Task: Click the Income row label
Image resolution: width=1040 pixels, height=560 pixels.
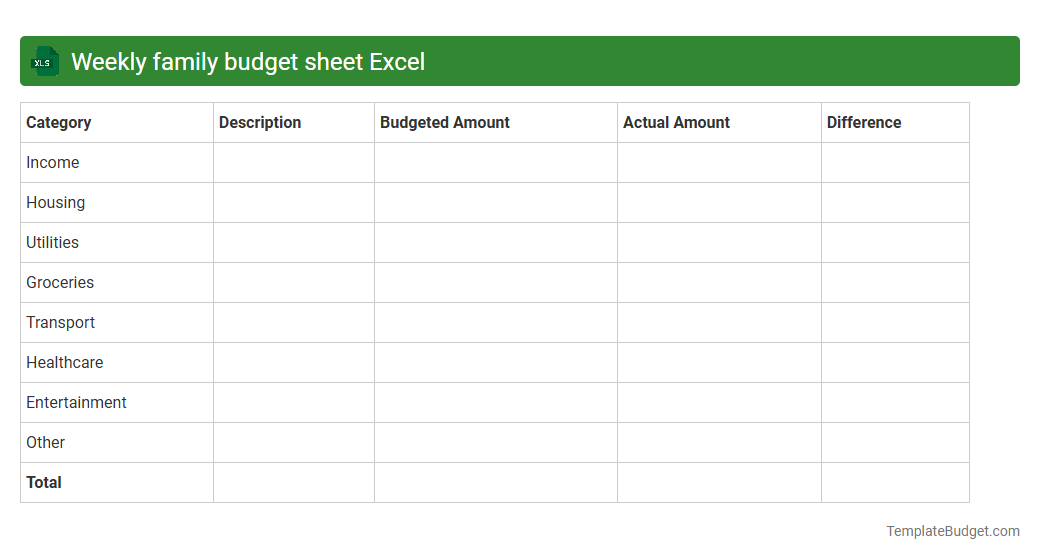Action: pos(53,163)
